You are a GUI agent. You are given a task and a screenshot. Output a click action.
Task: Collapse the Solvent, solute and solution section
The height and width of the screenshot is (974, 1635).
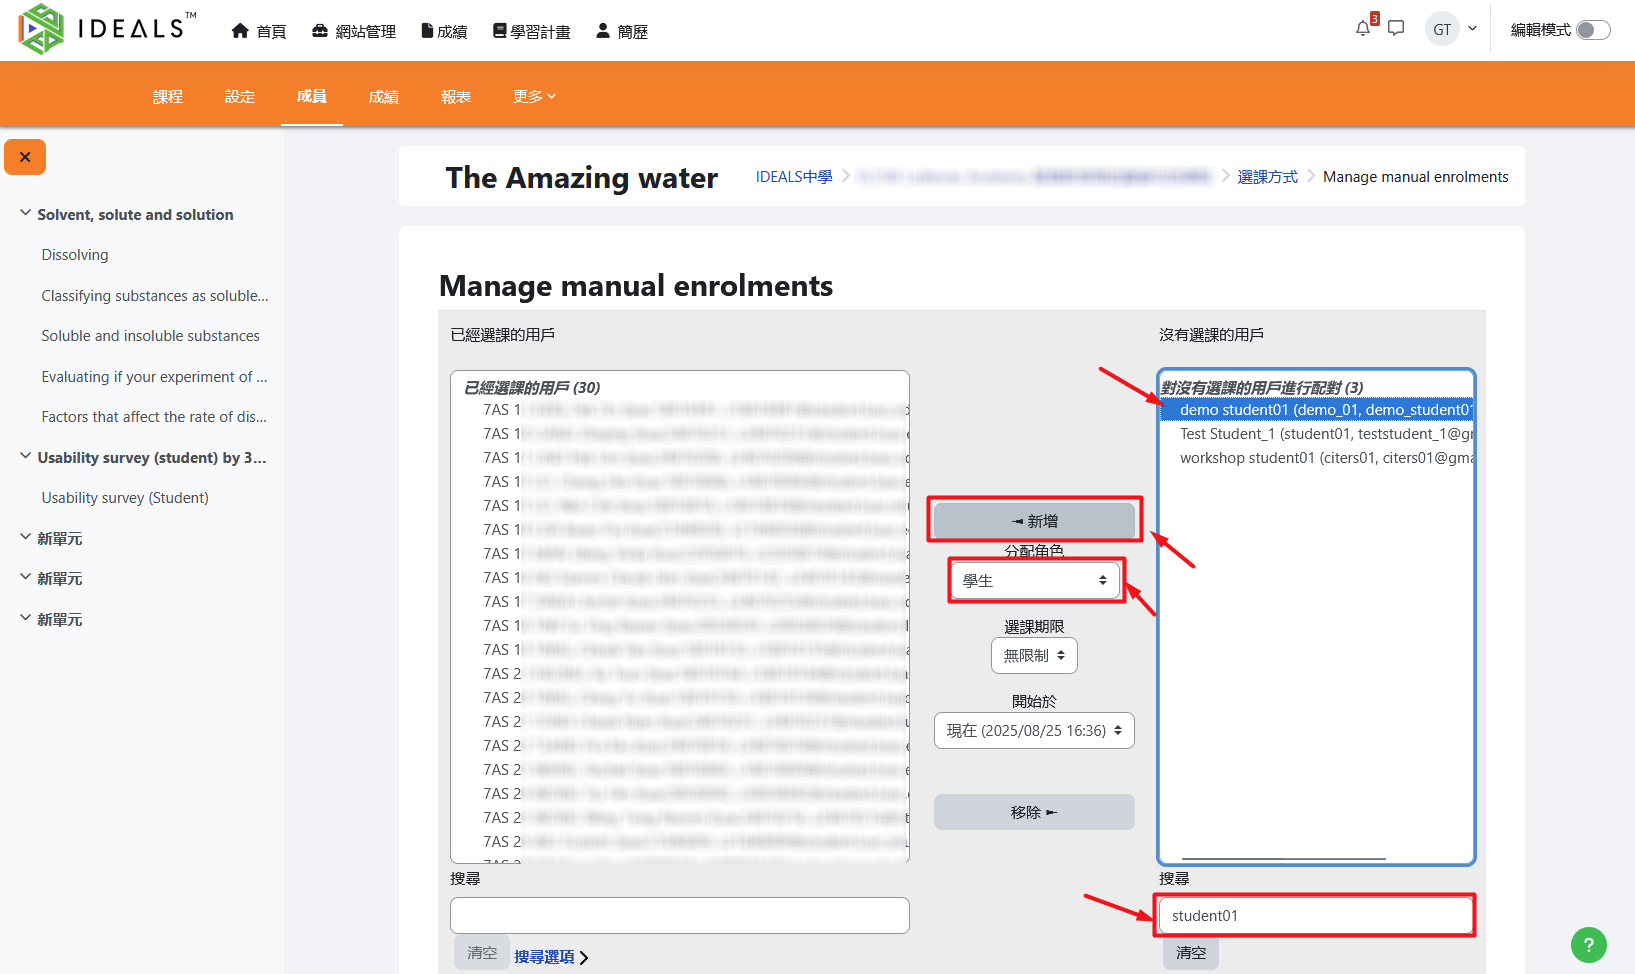point(26,214)
